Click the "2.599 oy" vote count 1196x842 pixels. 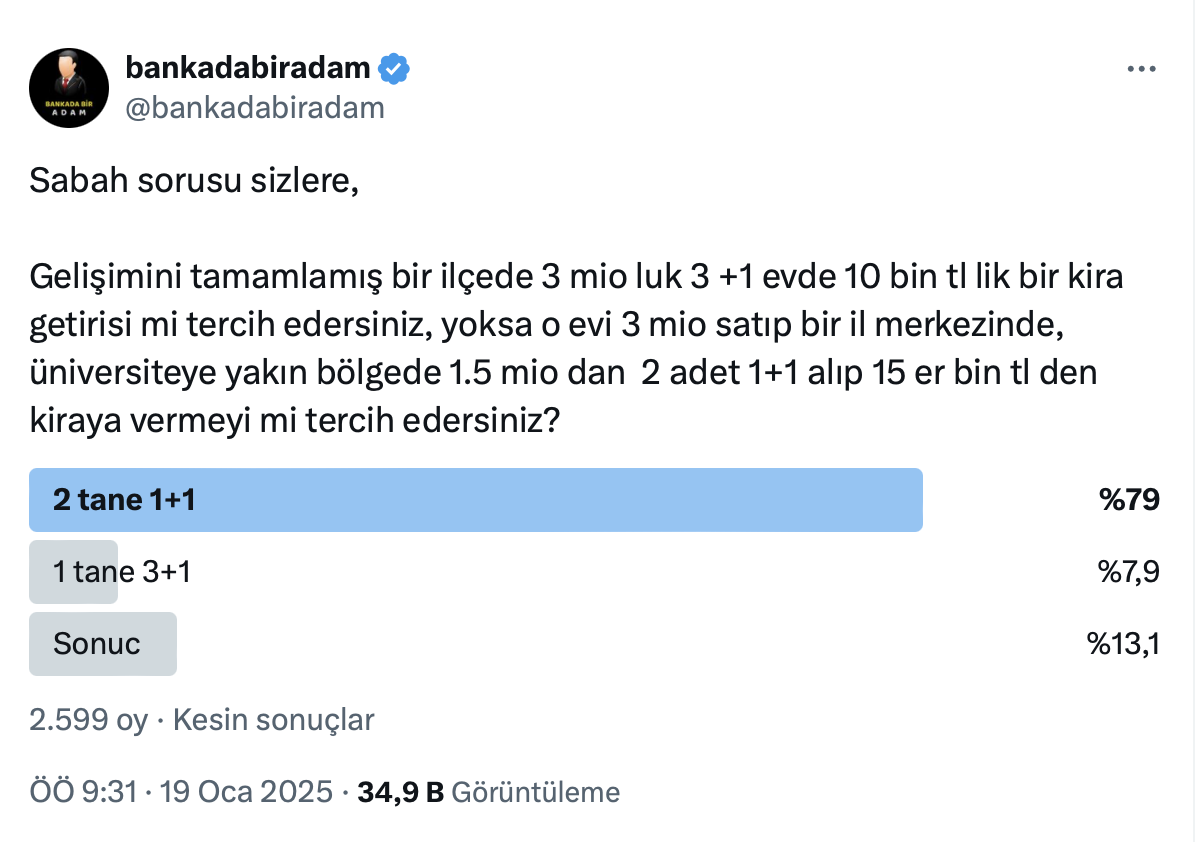(x=88, y=720)
